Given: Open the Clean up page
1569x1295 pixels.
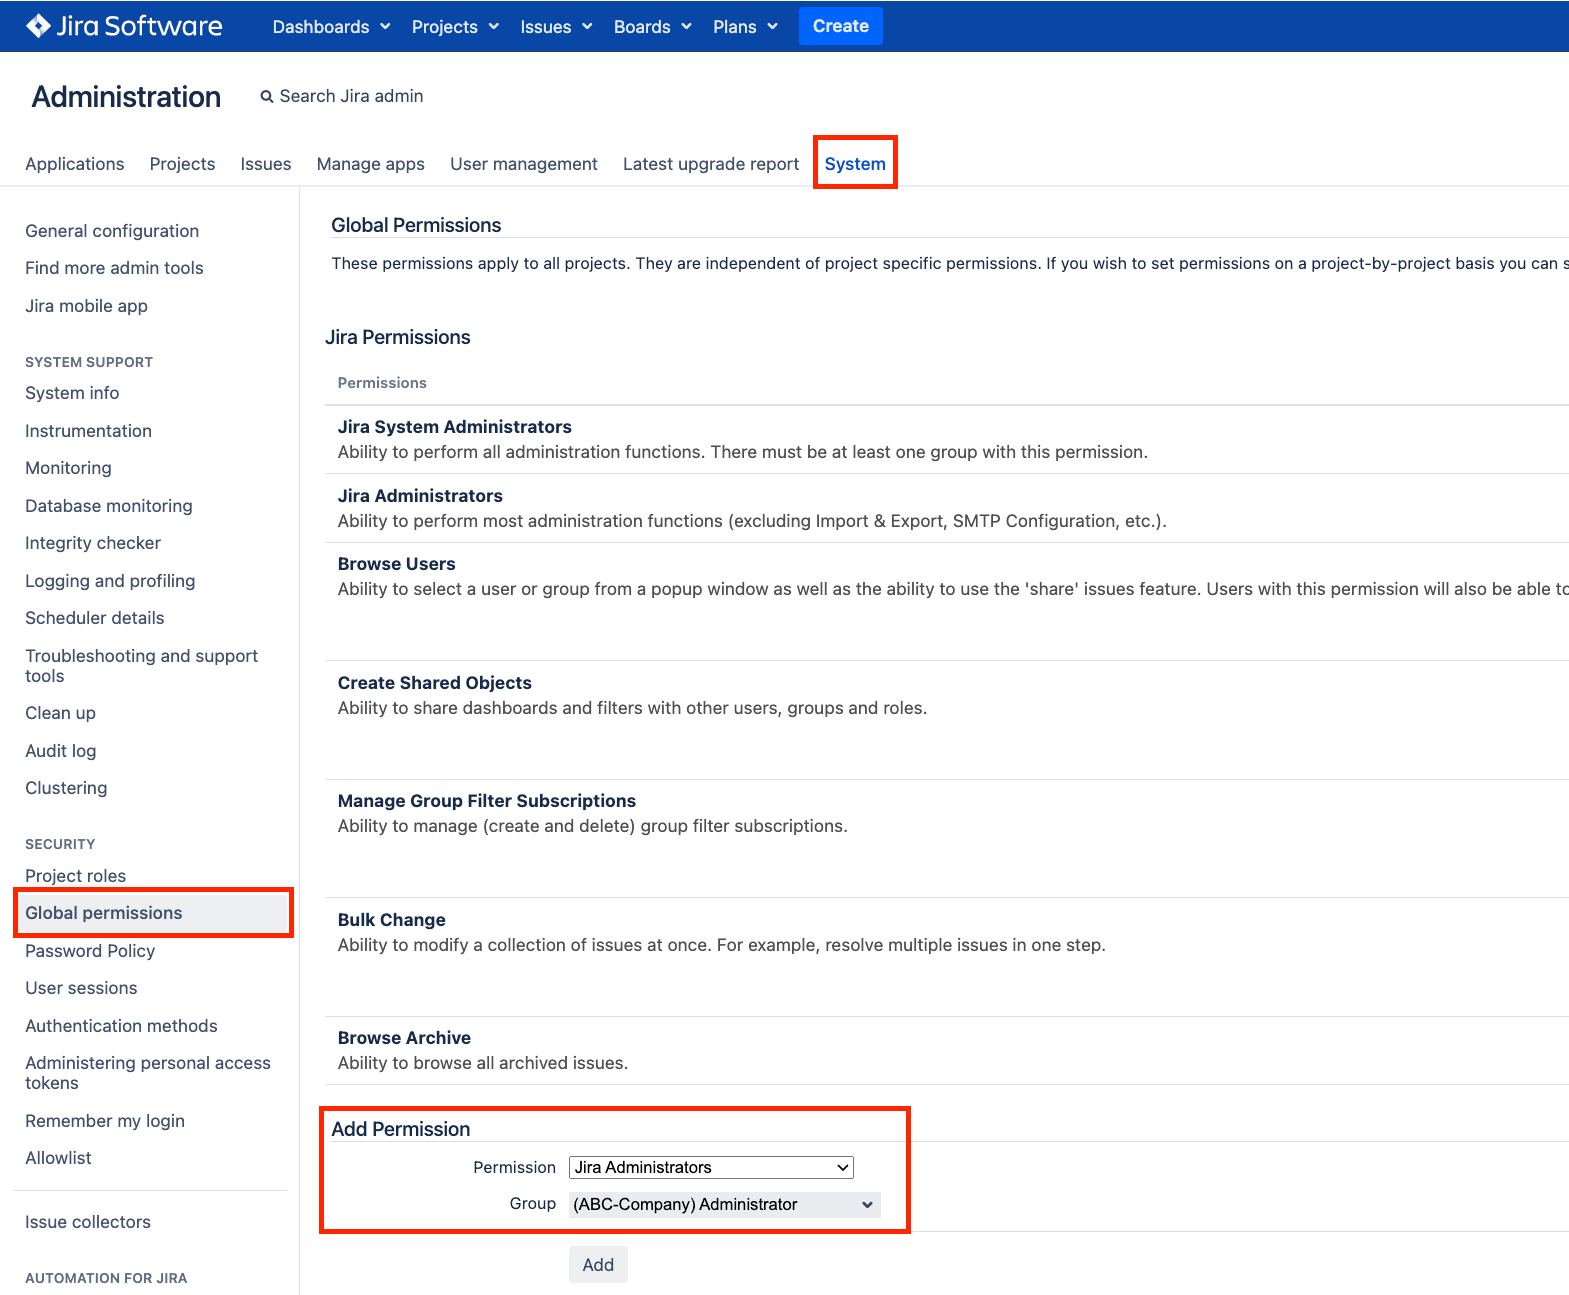Looking at the screenshot, I should point(60,713).
